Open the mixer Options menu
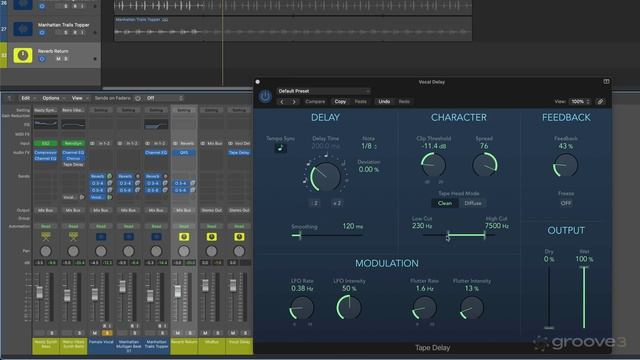This screenshot has width=640, height=360. (53, 98)
